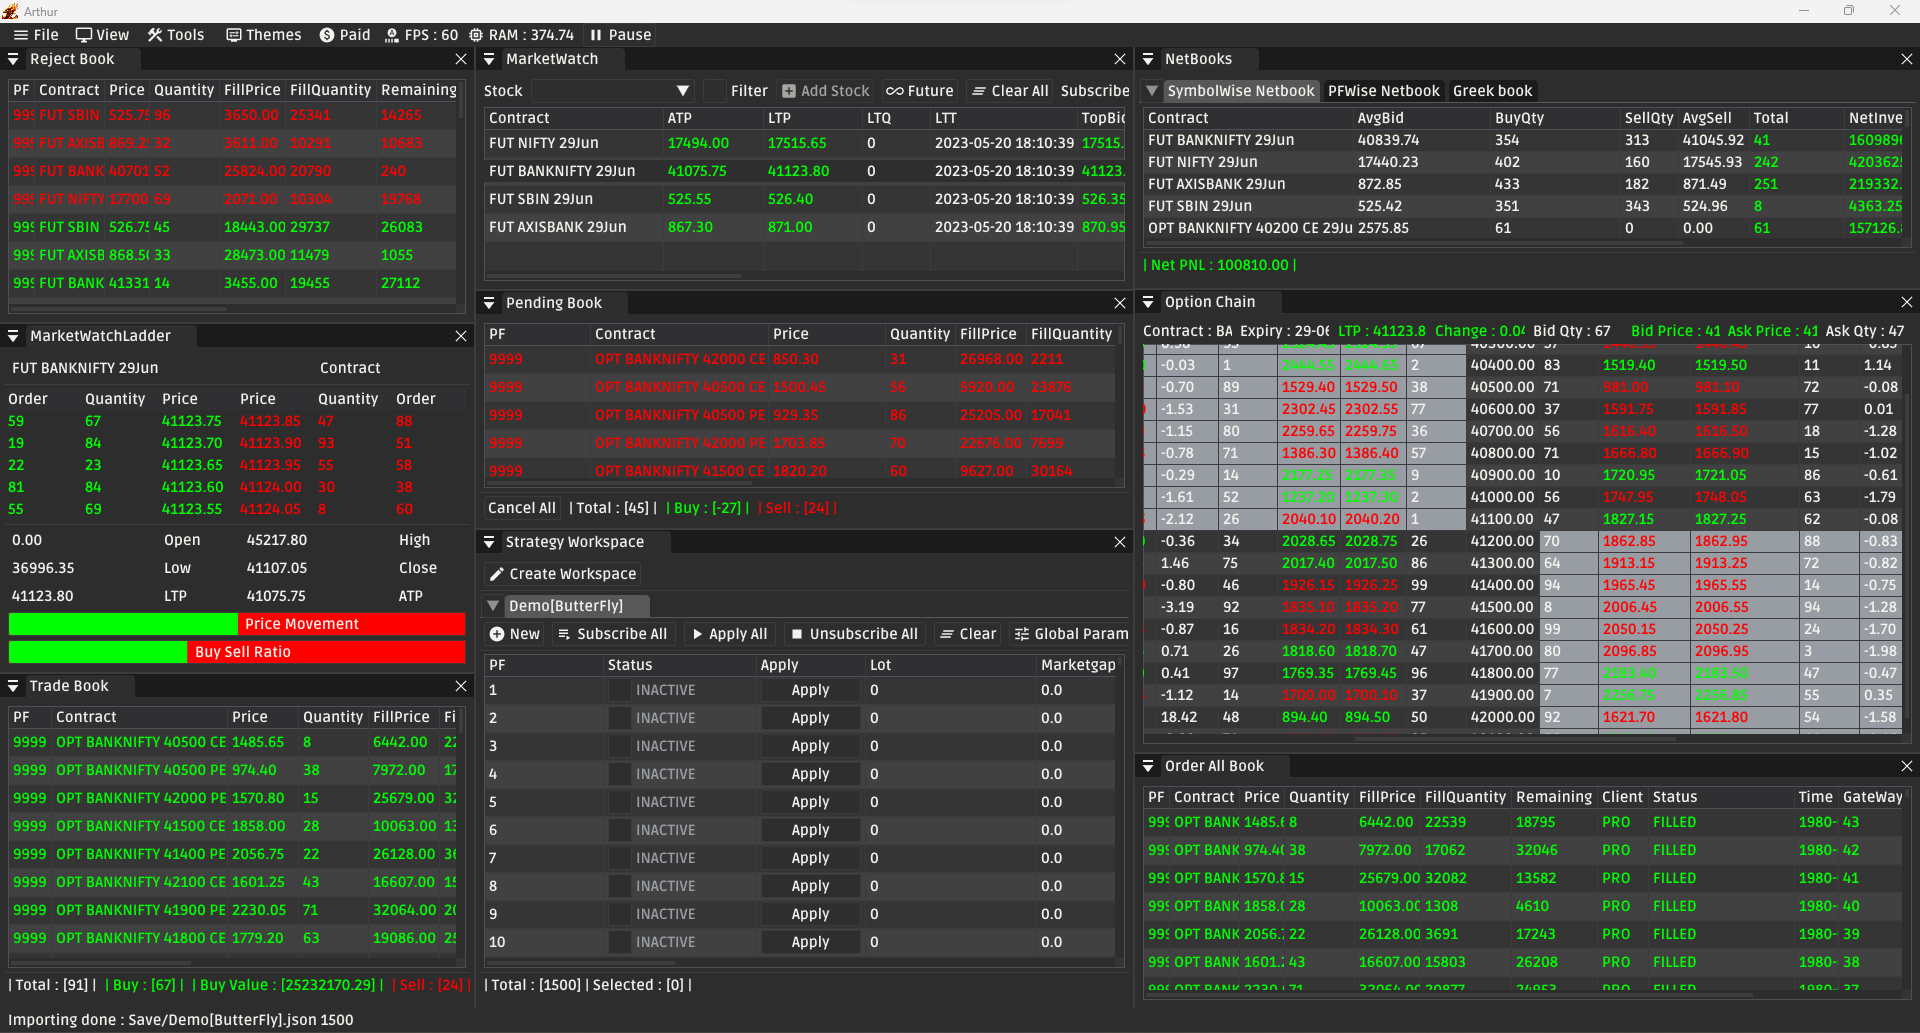1920x1033 pixels.
Task: Open the View menu
Action: tap(103, 35)
